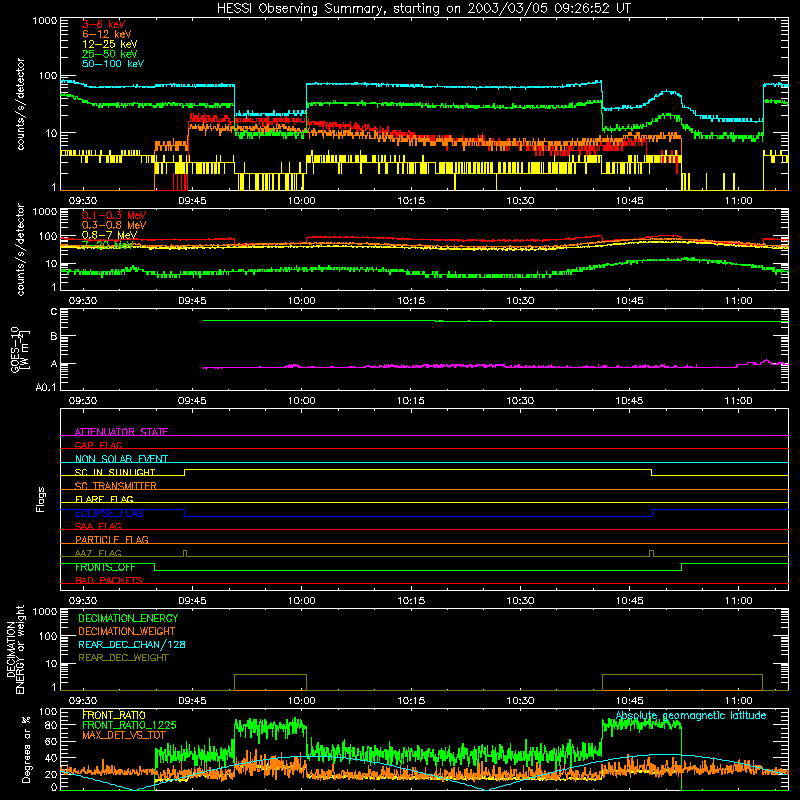Click the GOES-10 axis label
This screenshot has width=800, height=800.
[20, 349]
